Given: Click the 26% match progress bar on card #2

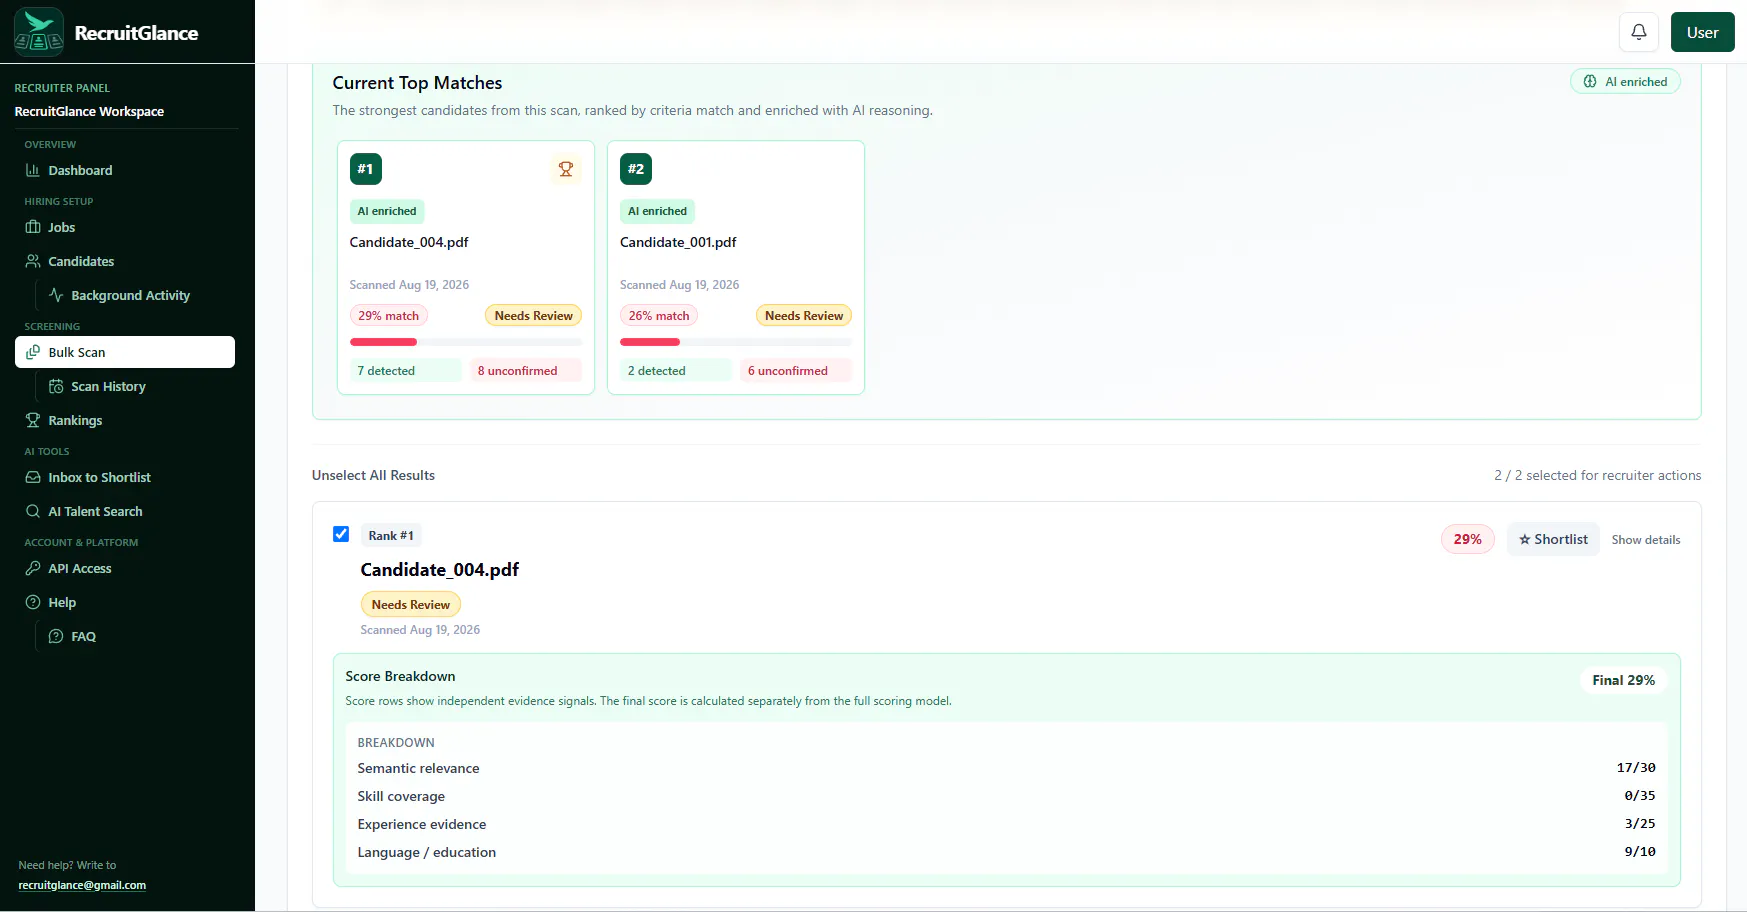Looking at the screenshot, I should point(736,342).
